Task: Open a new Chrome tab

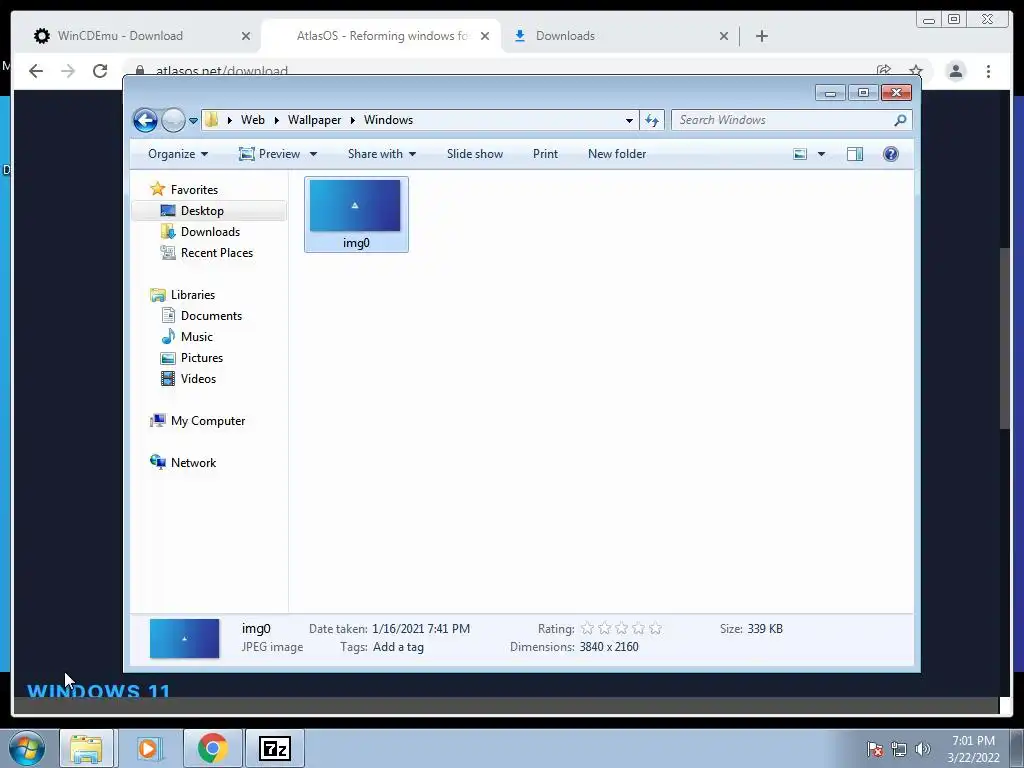Action: [x=761, y=36]
